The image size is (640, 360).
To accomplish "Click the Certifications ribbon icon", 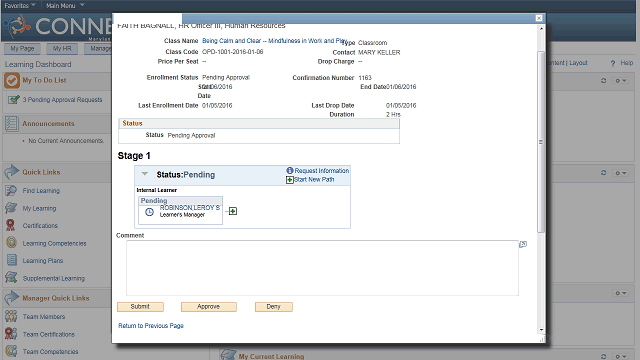I will (x=11, y=225).
